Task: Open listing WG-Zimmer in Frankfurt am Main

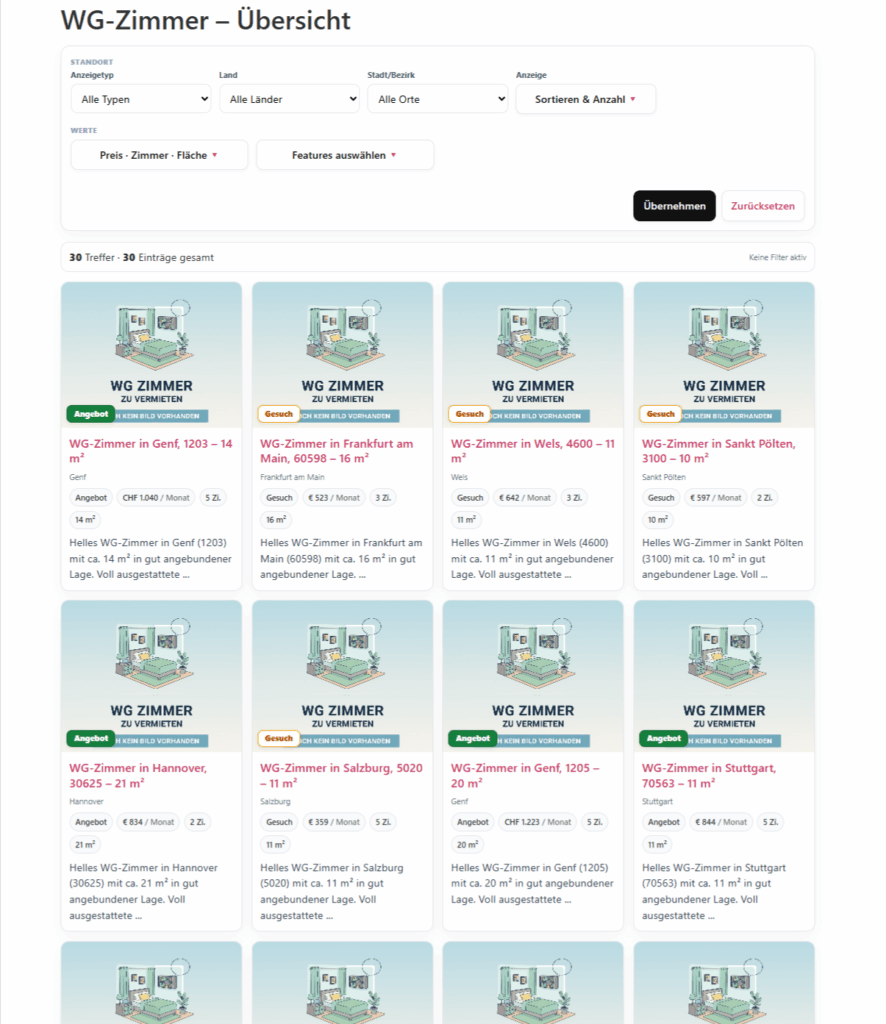Action: pyautogui.click(x=336, y=450)
